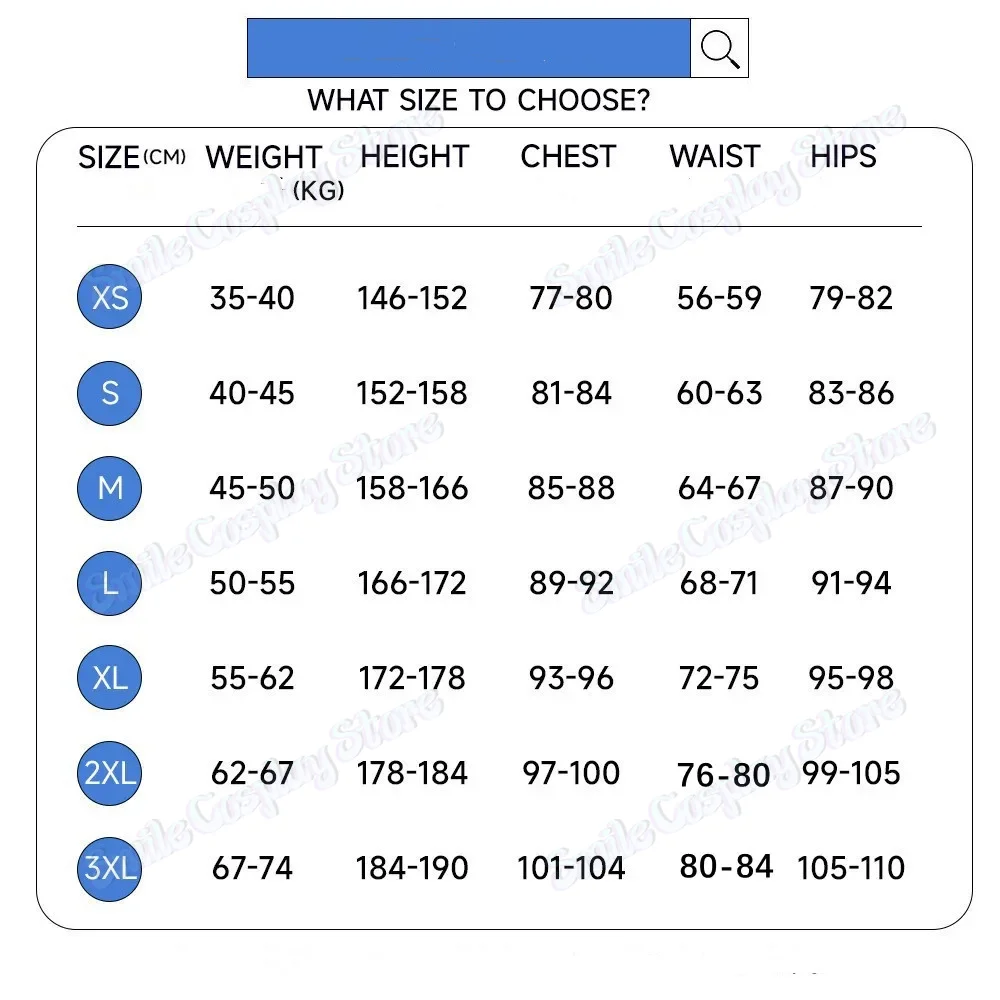Choose the M size badge
1000x1000 pixels.
[x=110, y=488]
